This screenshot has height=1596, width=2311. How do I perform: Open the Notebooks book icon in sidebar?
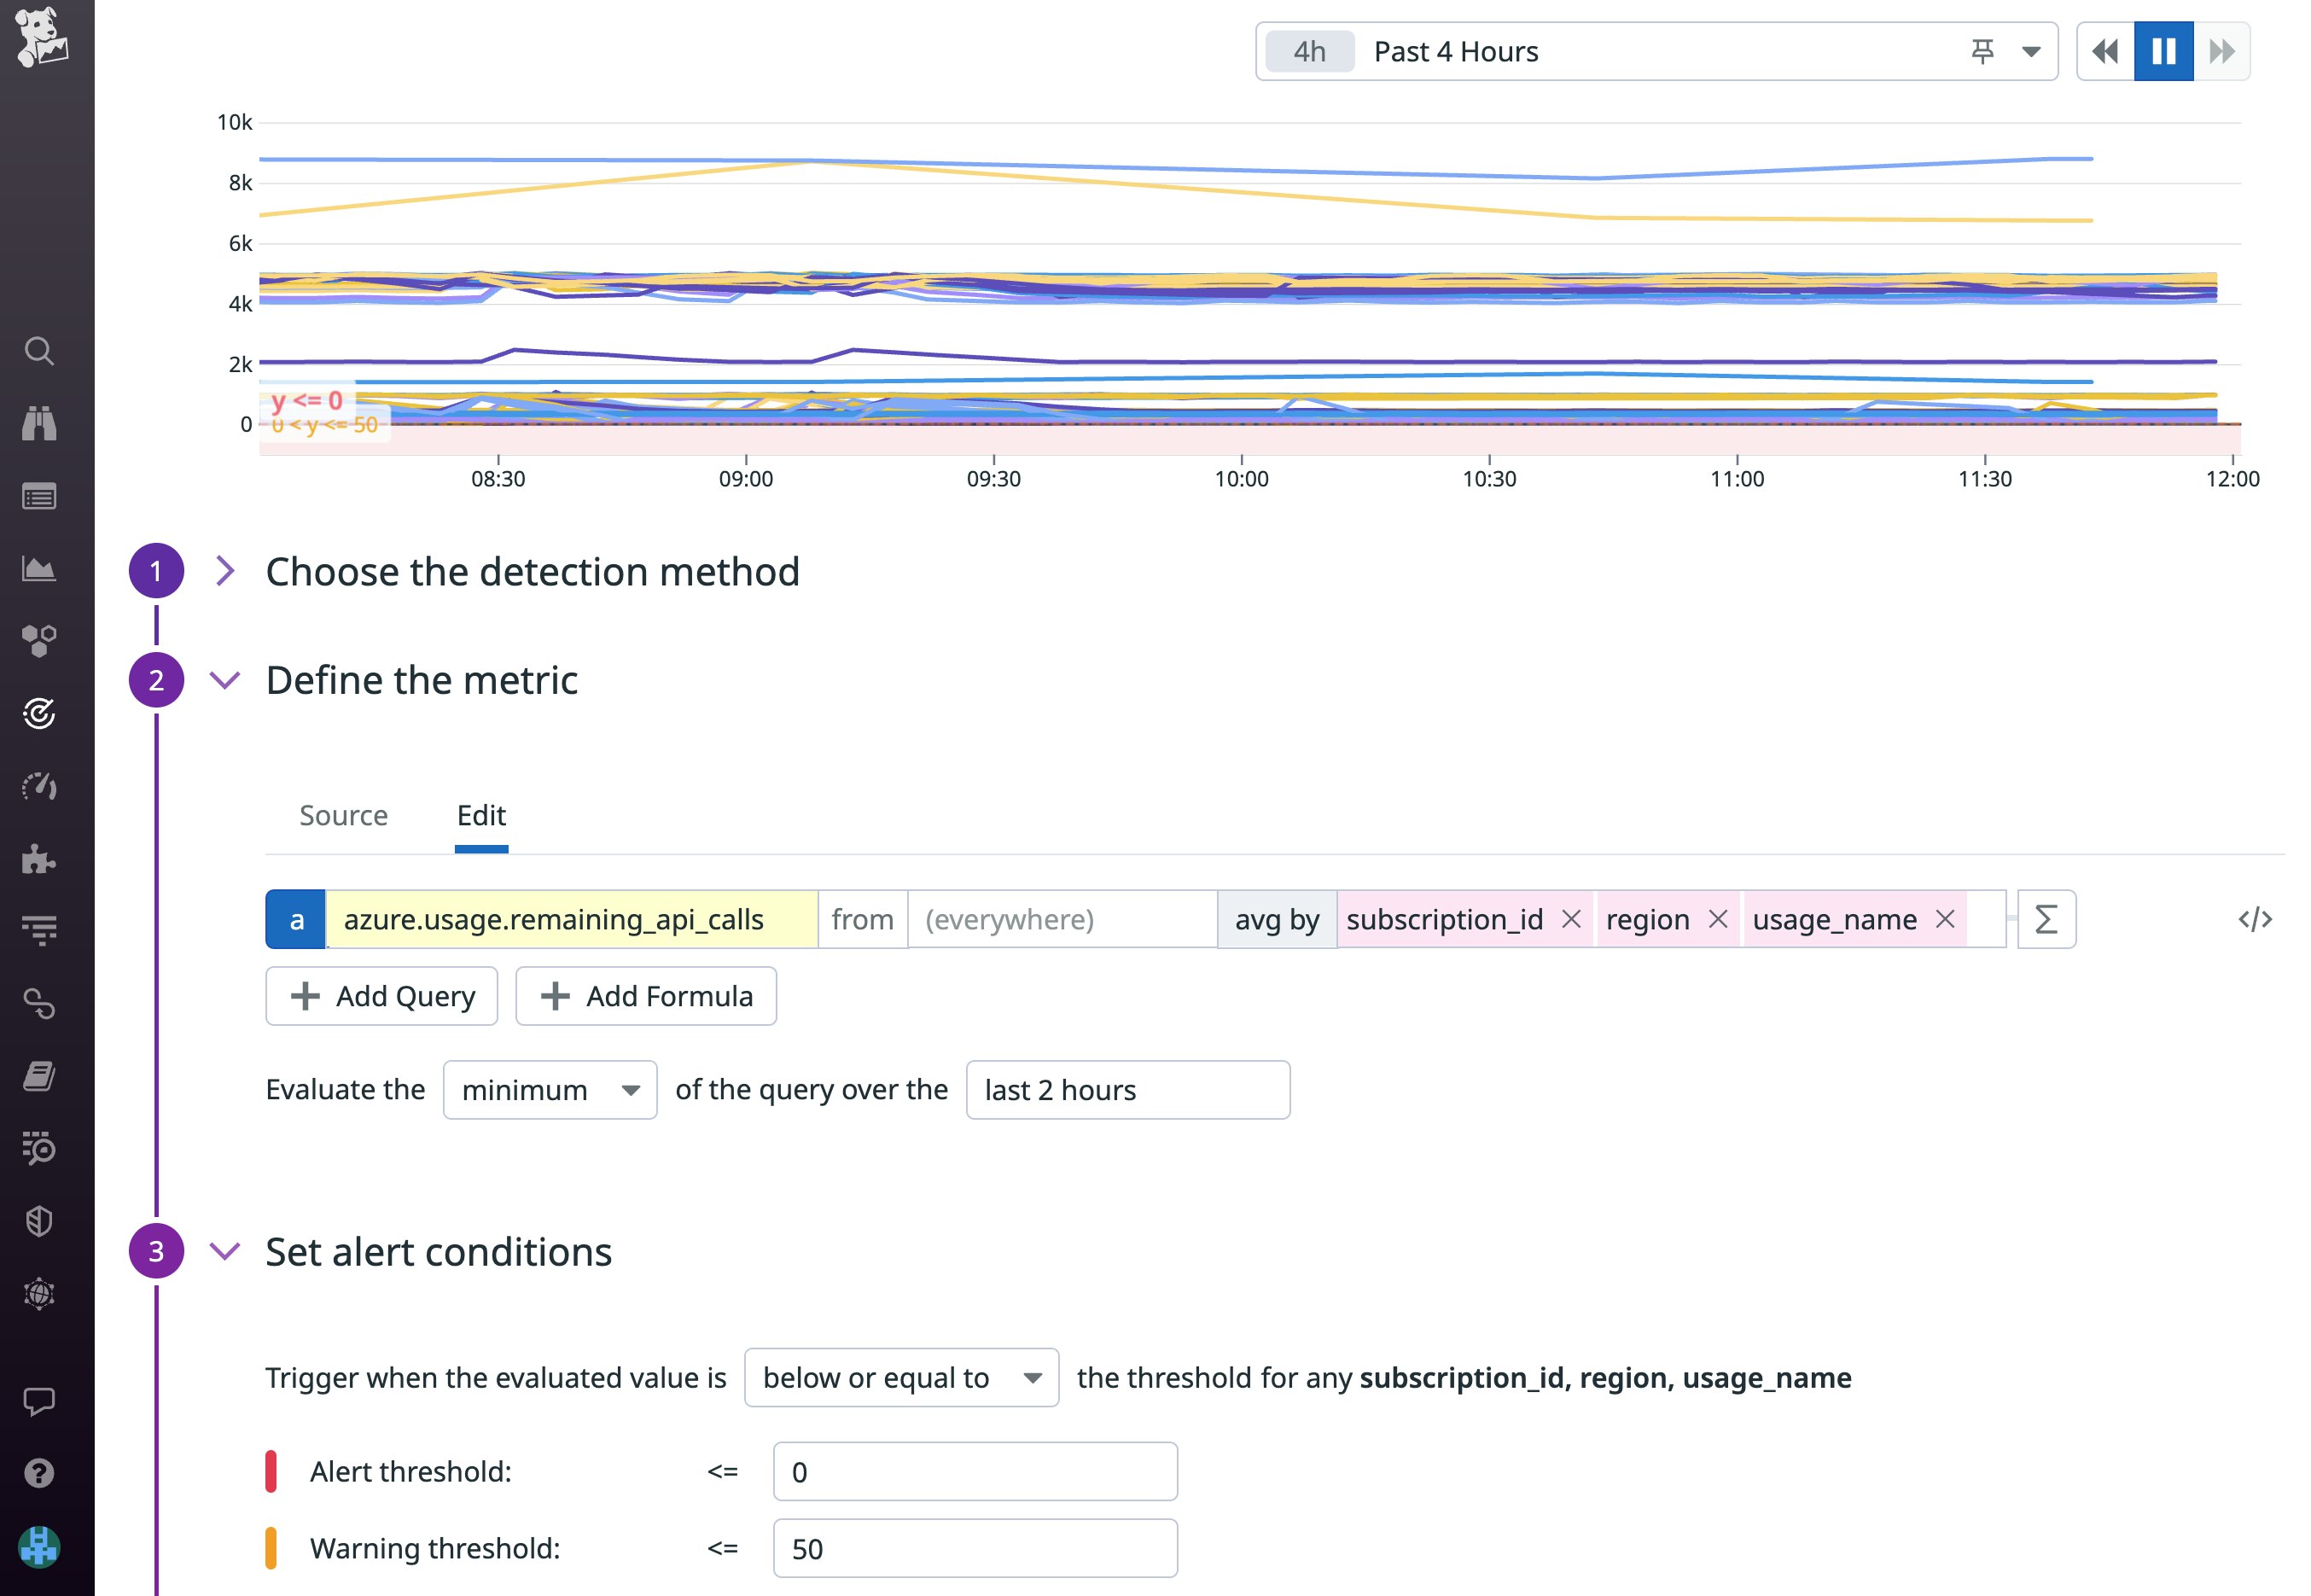click(x=40, y=1075)
